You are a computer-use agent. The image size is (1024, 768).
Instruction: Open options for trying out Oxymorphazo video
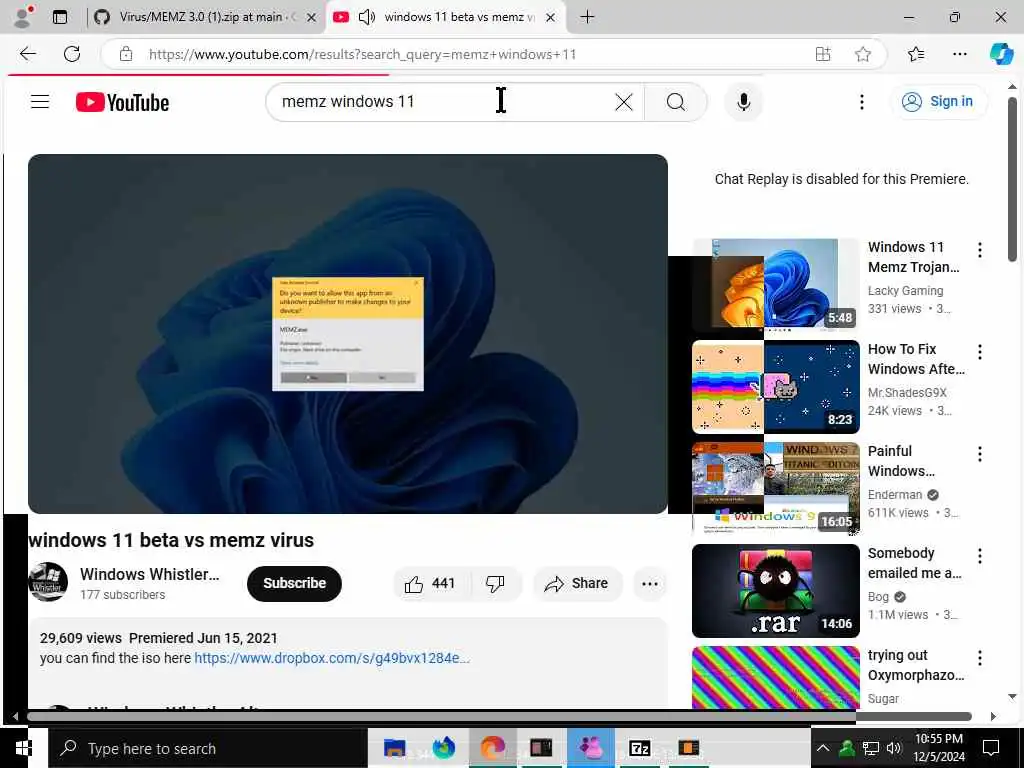point(980,658)
